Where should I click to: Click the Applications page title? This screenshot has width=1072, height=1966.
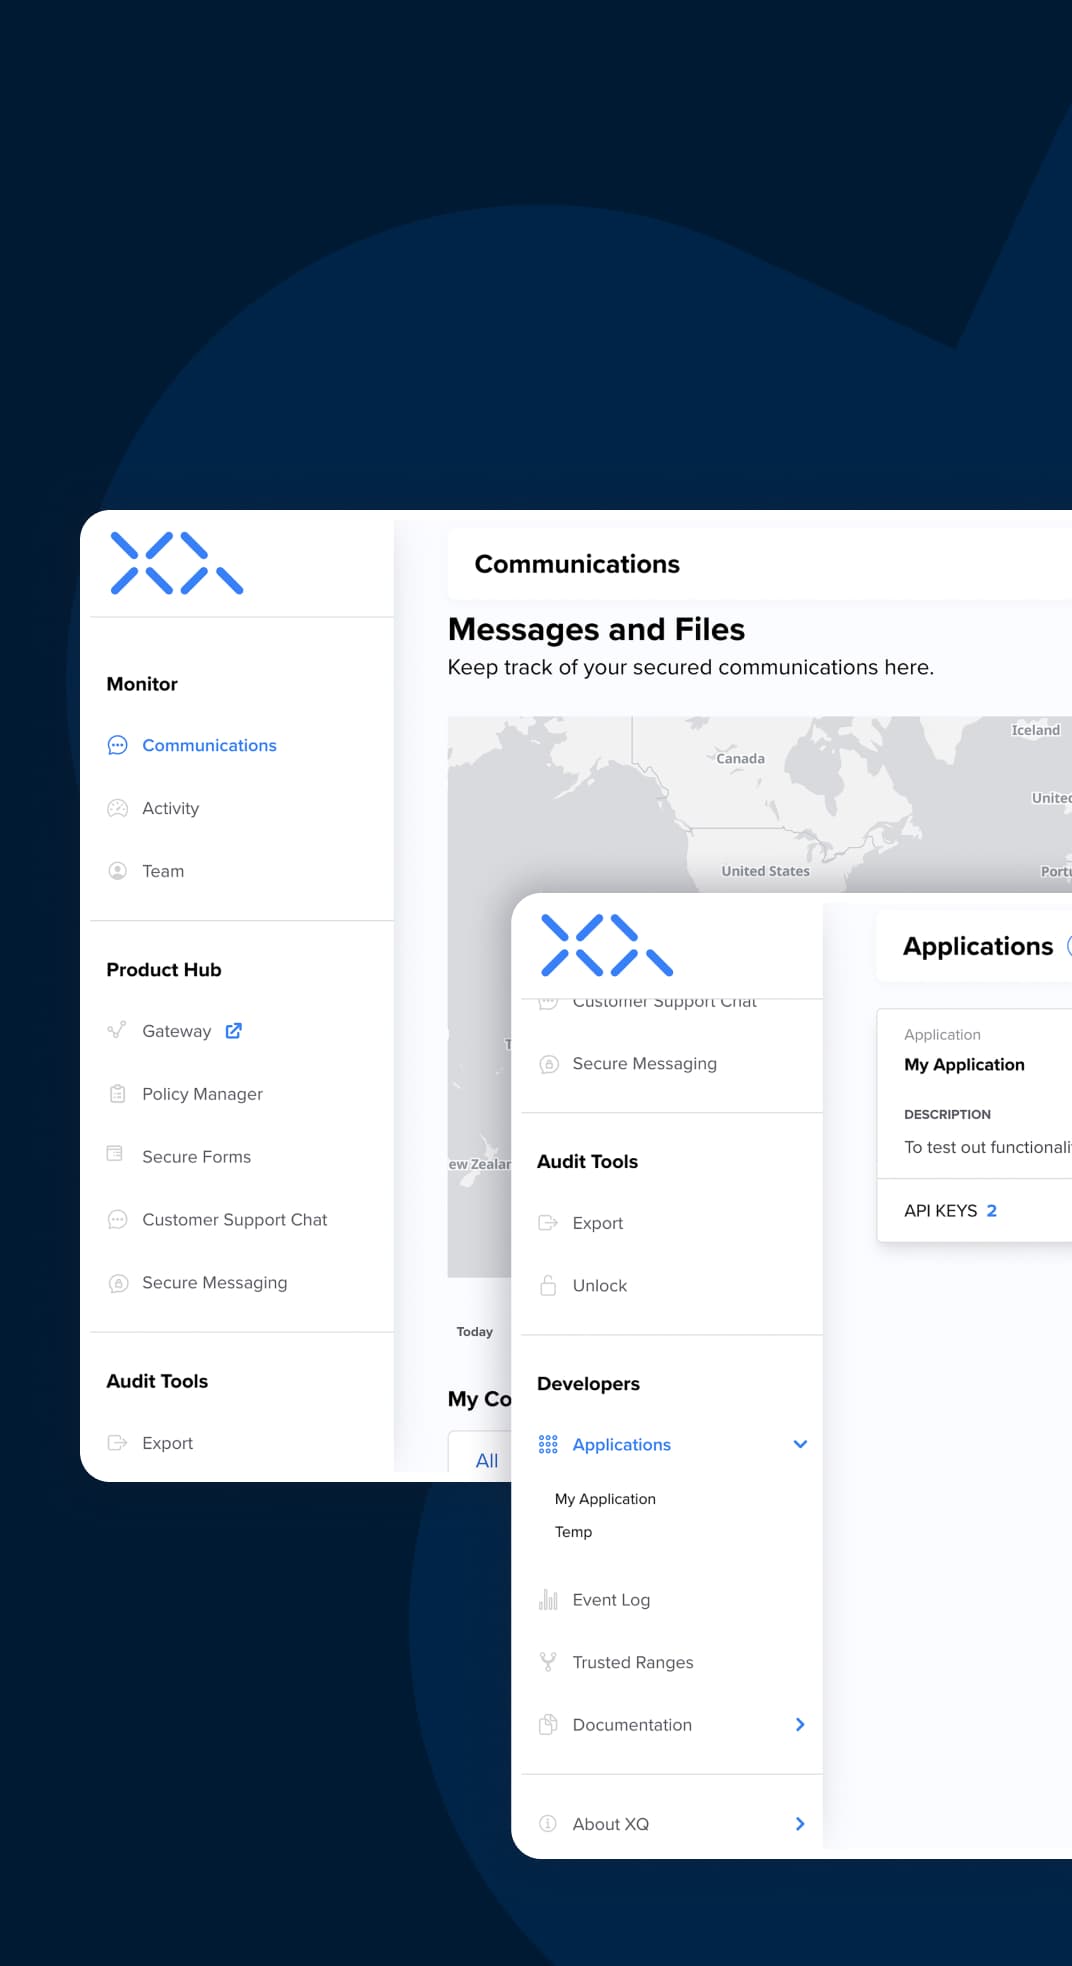[x=978, y=946]
